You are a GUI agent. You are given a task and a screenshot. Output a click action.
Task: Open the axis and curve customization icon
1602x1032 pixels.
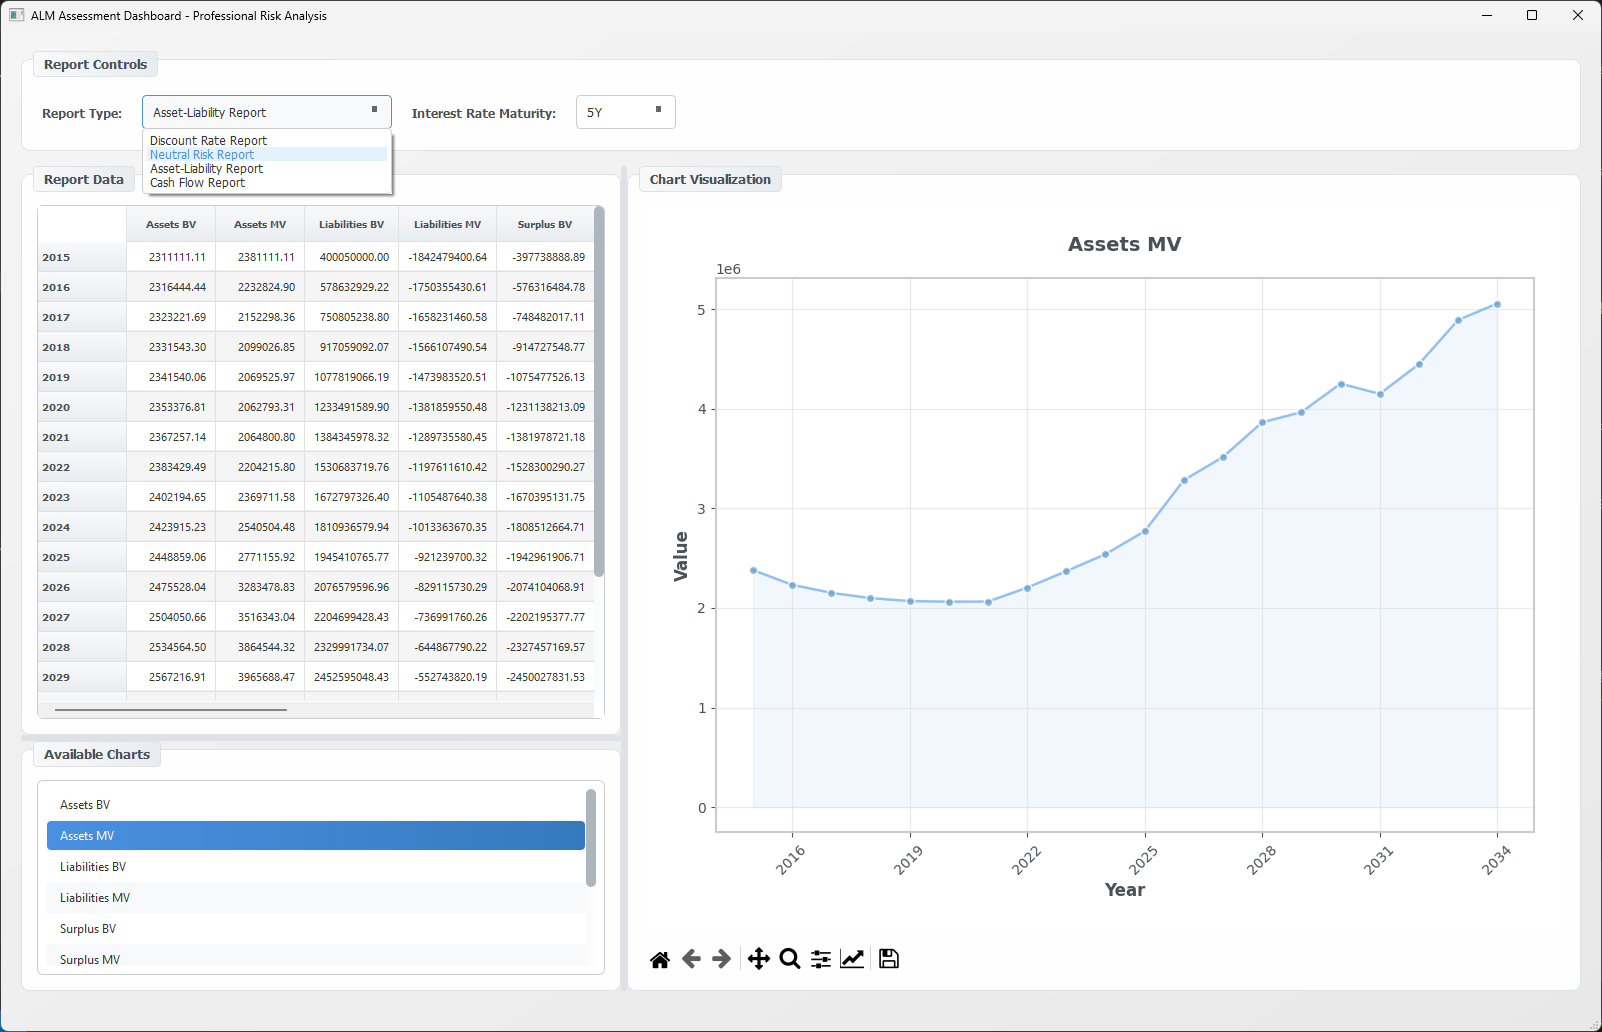tap(852, 958)
